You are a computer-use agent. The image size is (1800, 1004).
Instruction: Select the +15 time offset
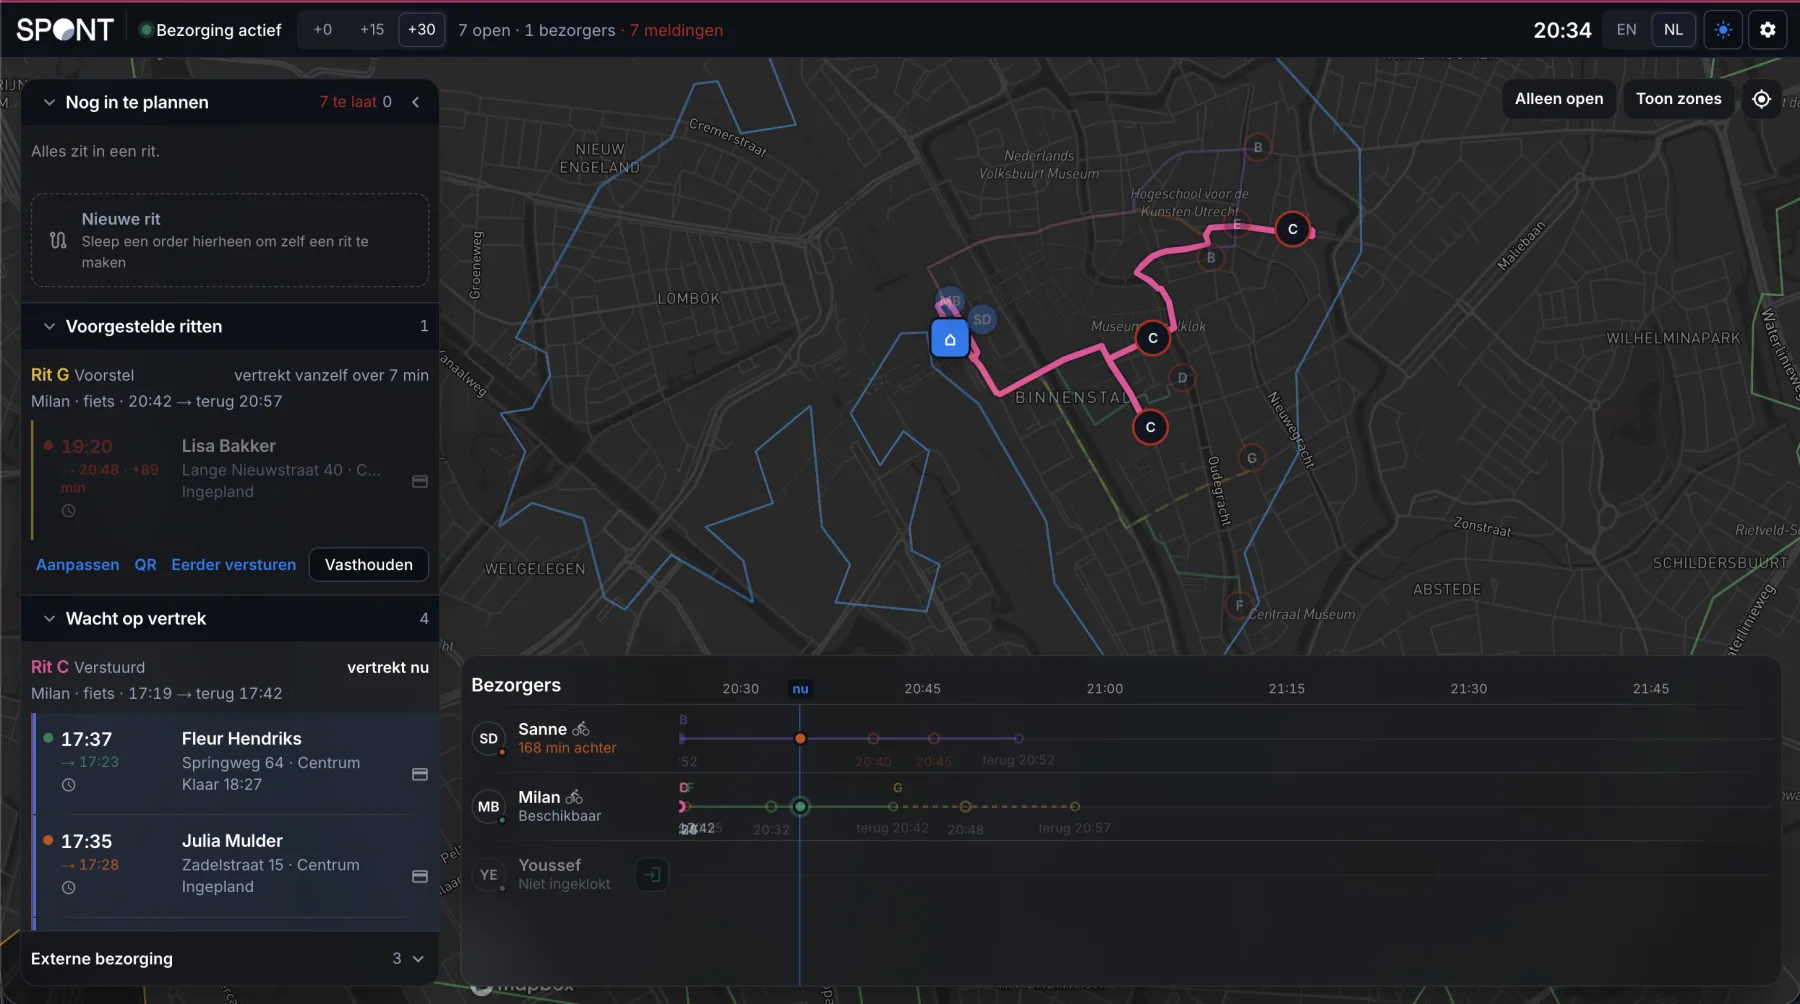pos(372,30)
